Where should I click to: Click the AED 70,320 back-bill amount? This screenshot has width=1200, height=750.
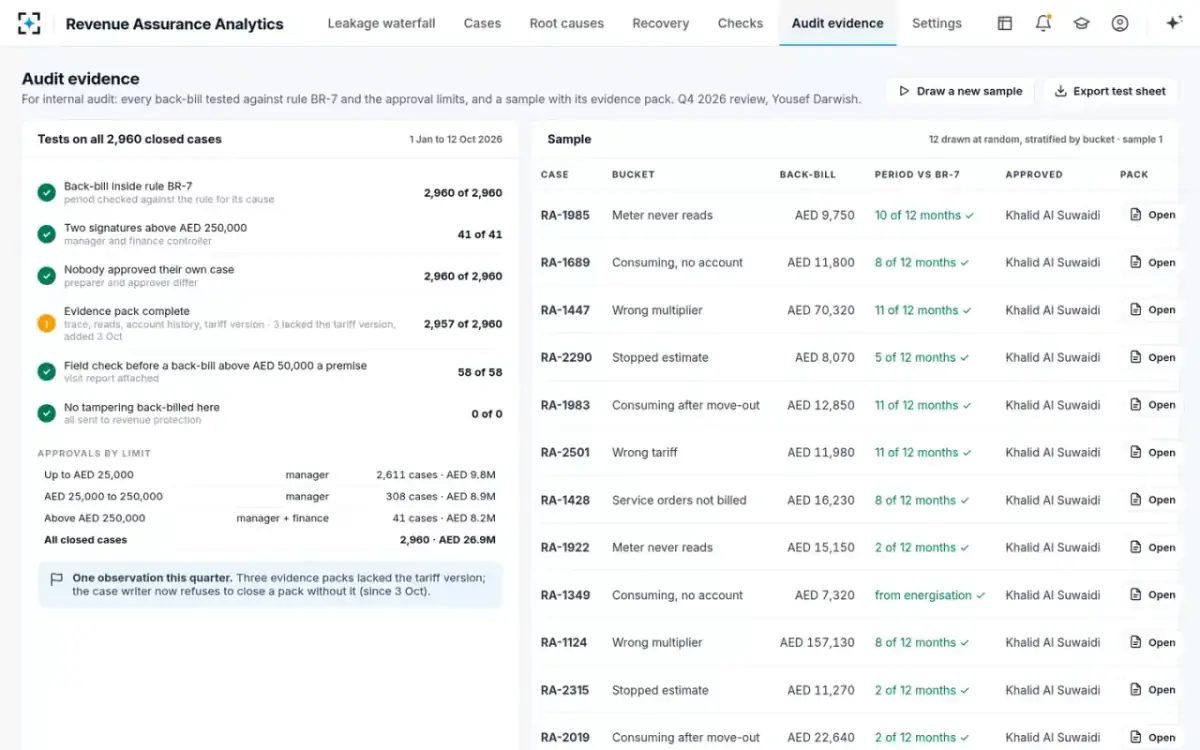tap(821, 310)
